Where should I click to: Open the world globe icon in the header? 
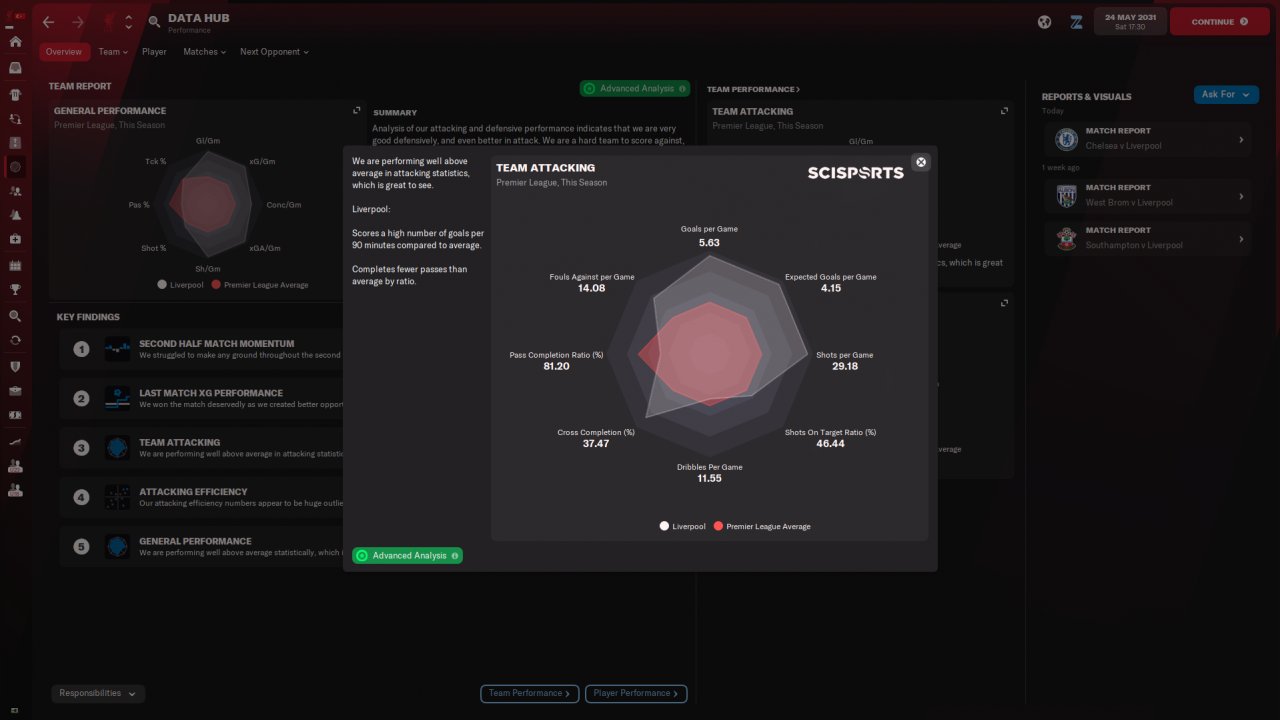click(1044, 22)
